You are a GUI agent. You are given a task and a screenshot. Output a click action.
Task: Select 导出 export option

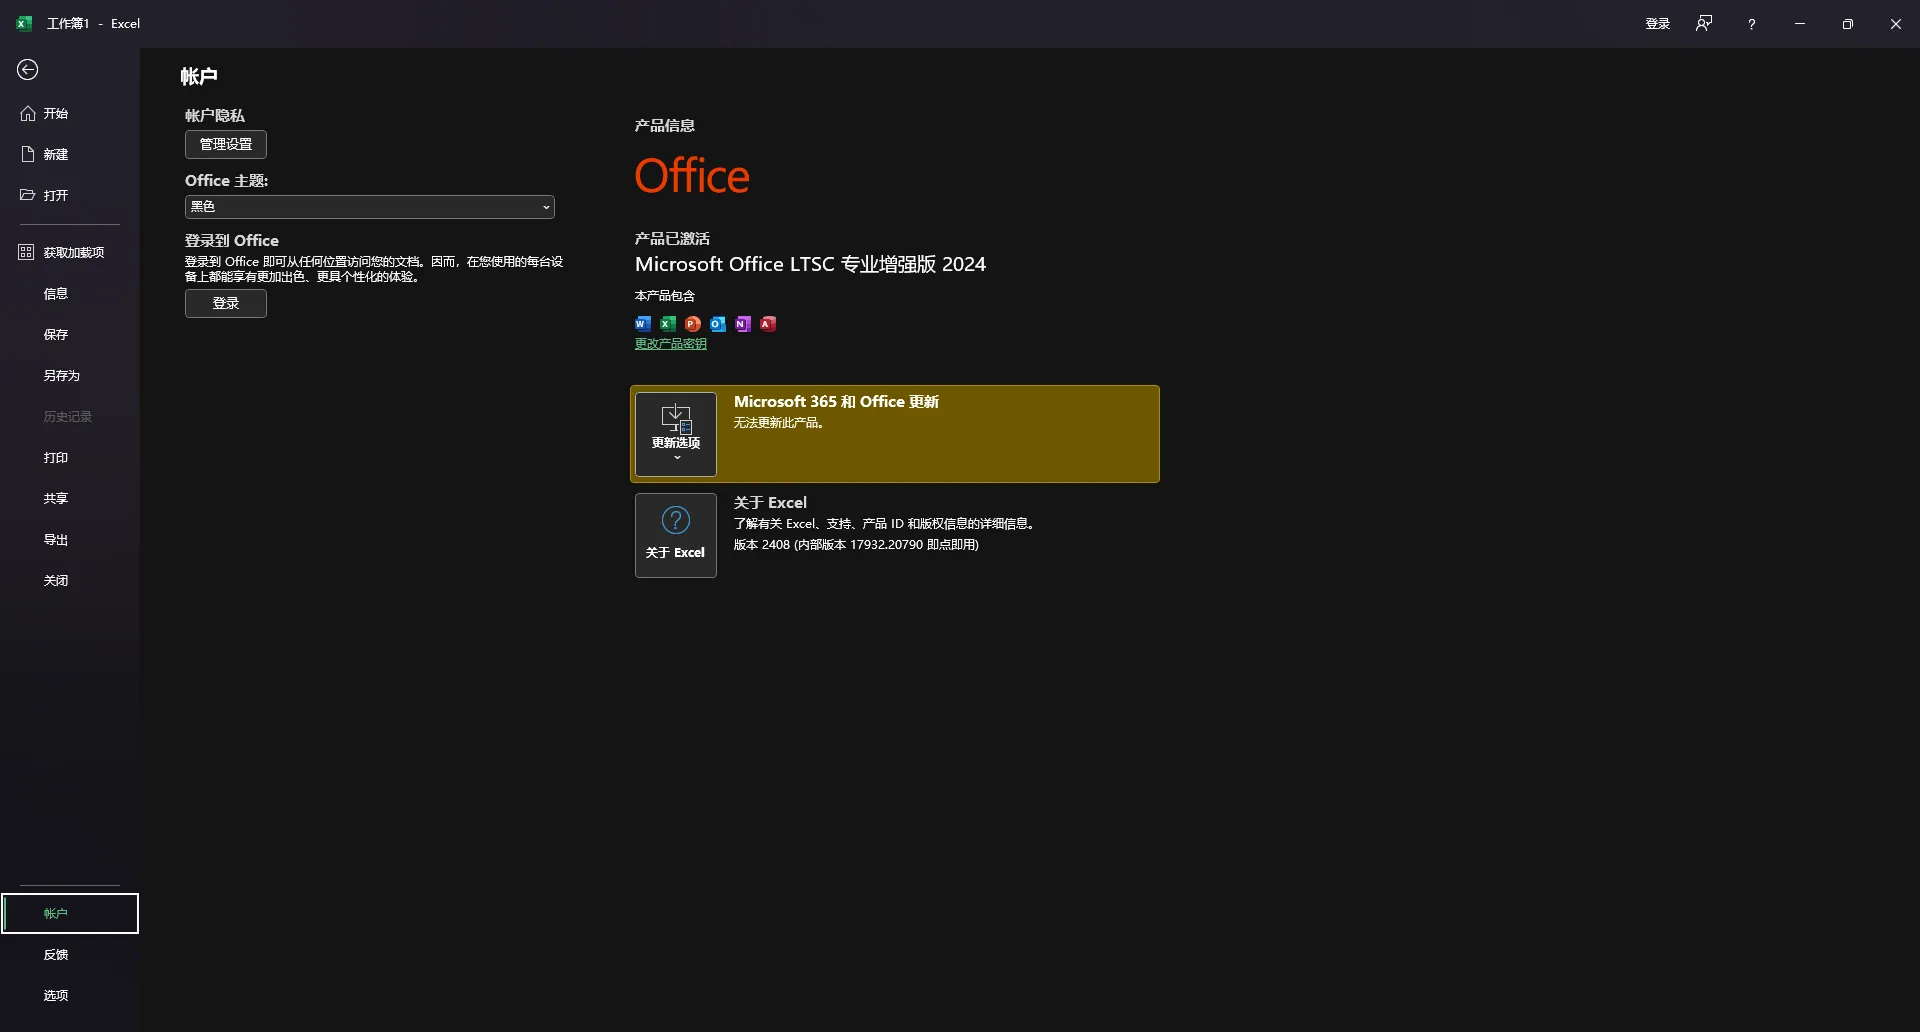click(x=70, y=539)
